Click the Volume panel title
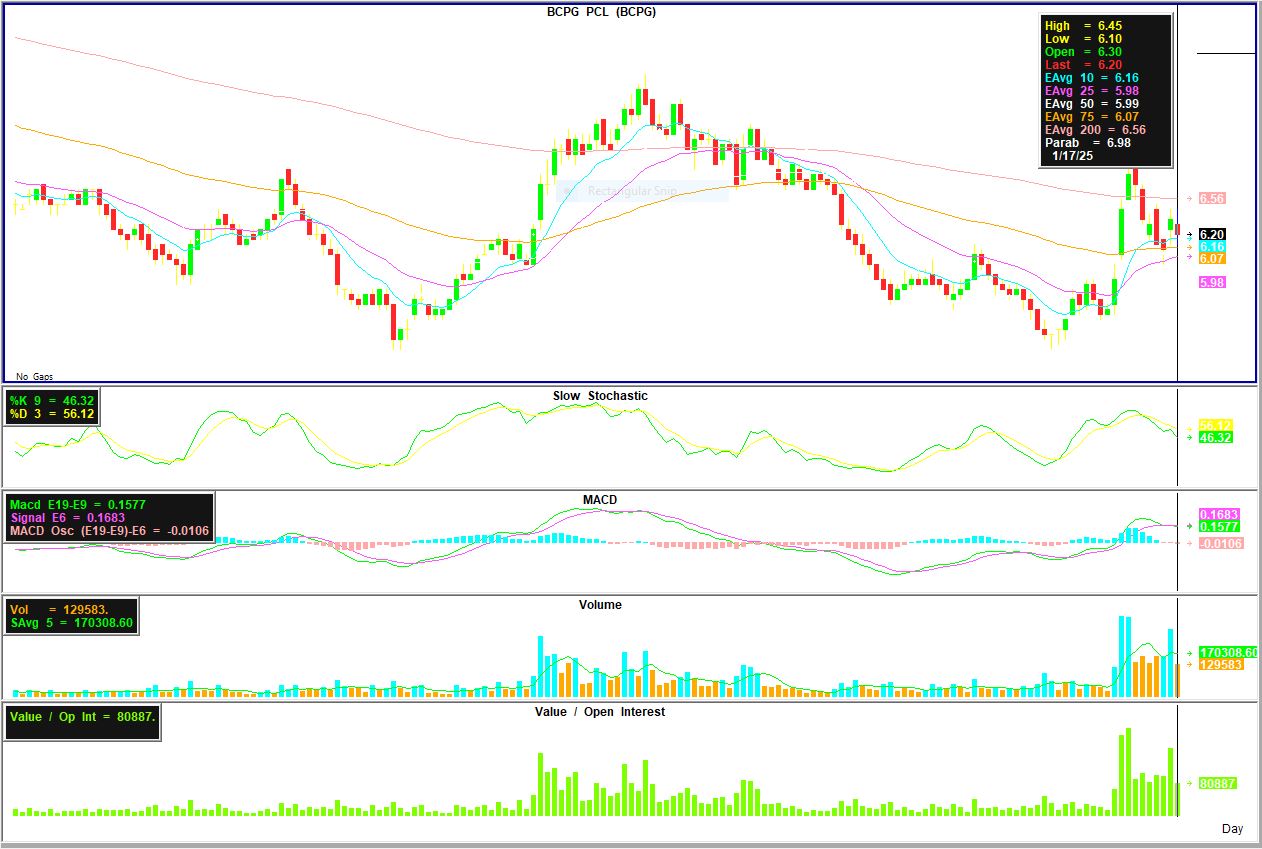This screenshot has width=1262, height=849. tap(600, 605)
